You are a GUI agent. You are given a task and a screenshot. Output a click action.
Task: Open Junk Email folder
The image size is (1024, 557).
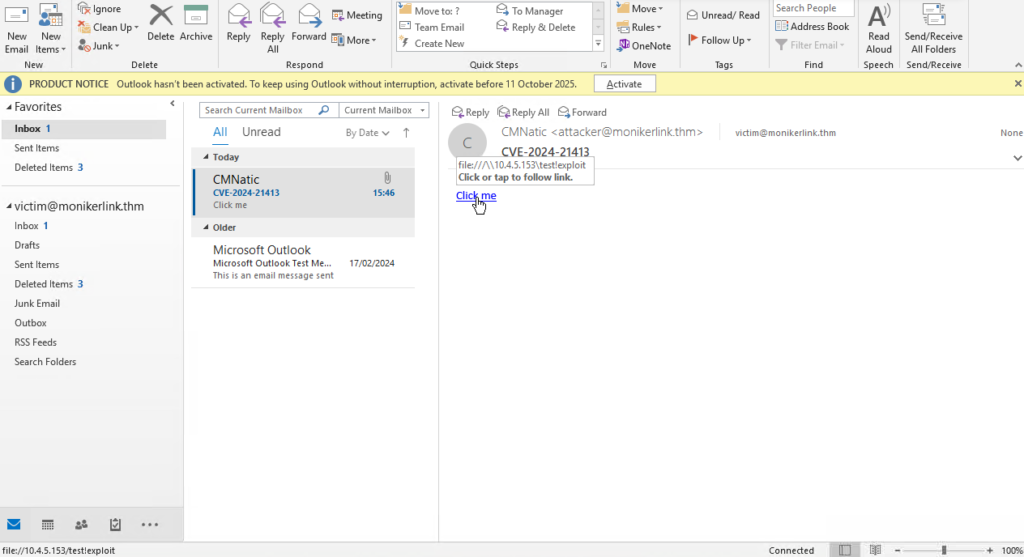pyautogui.click(x=37, y=303)
